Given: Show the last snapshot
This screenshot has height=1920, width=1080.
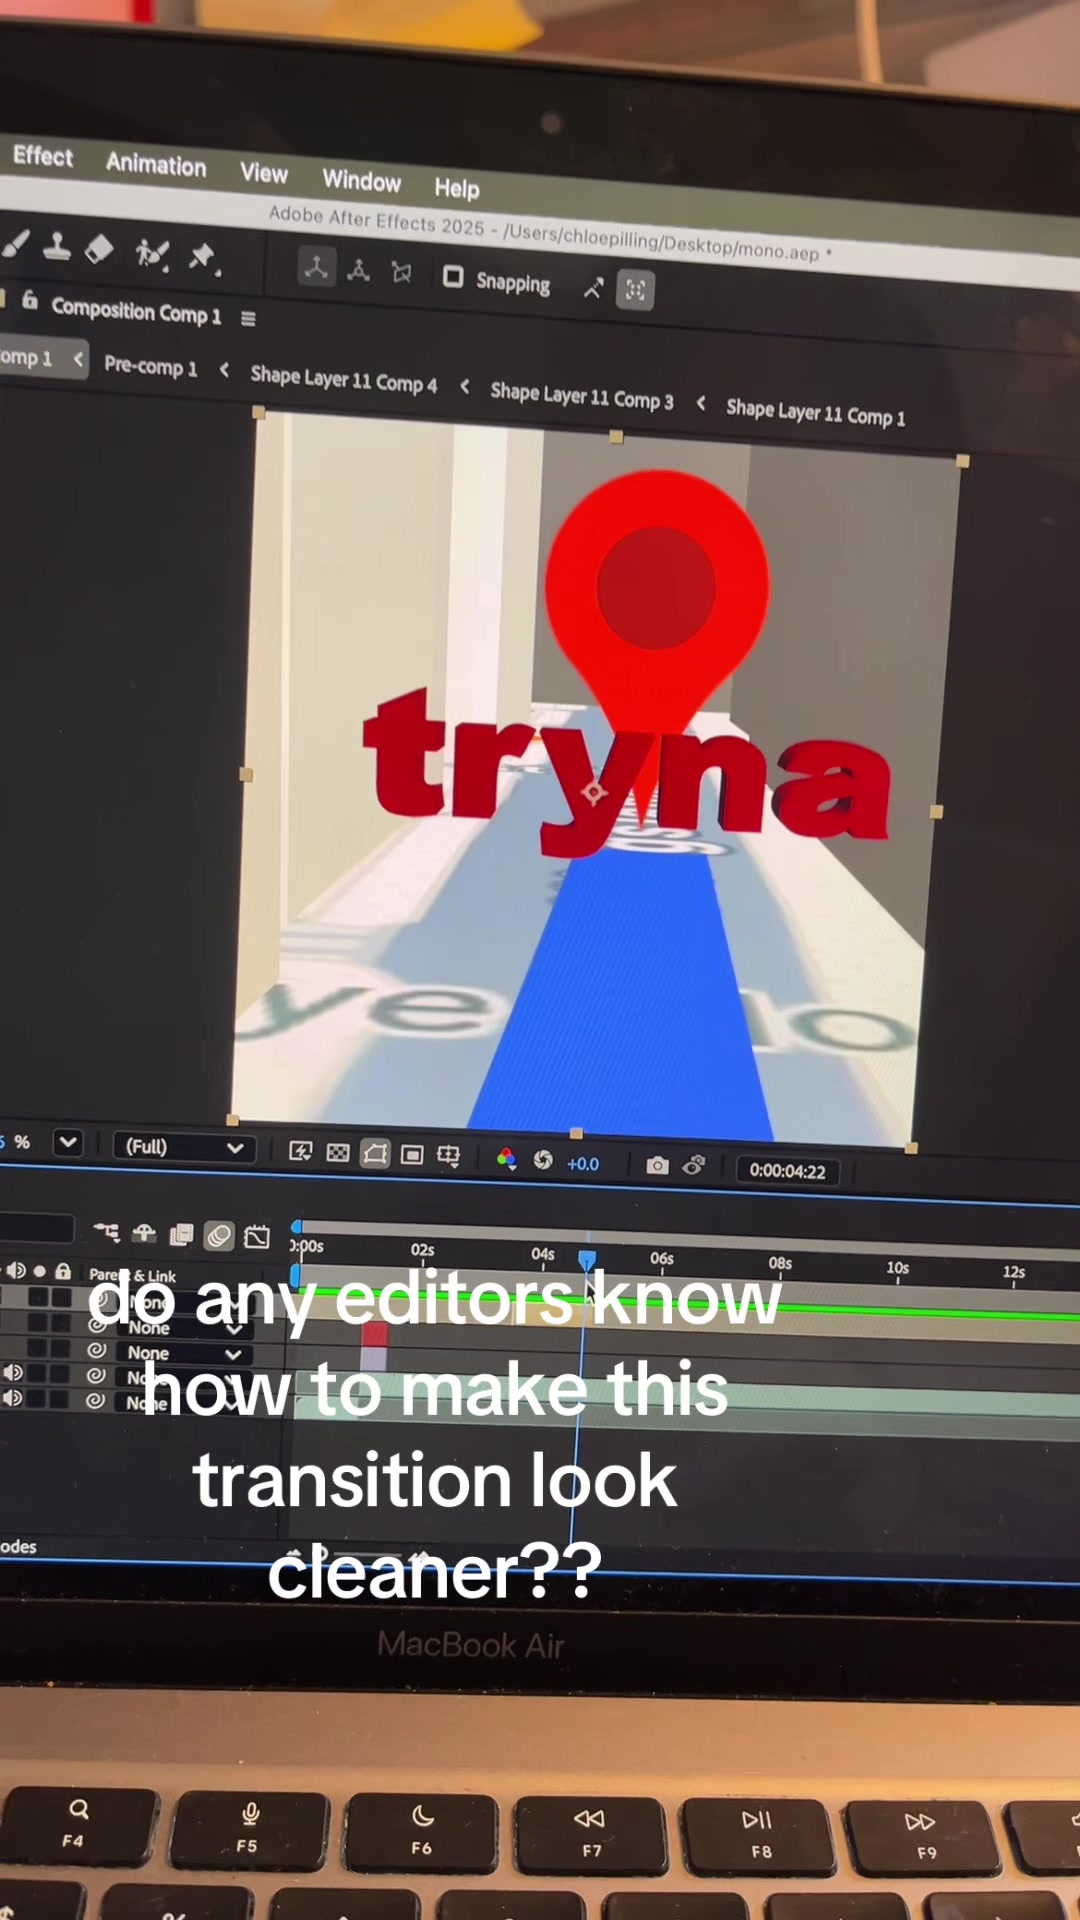Looking at the screenshot, I should (x=693, y=1165).
